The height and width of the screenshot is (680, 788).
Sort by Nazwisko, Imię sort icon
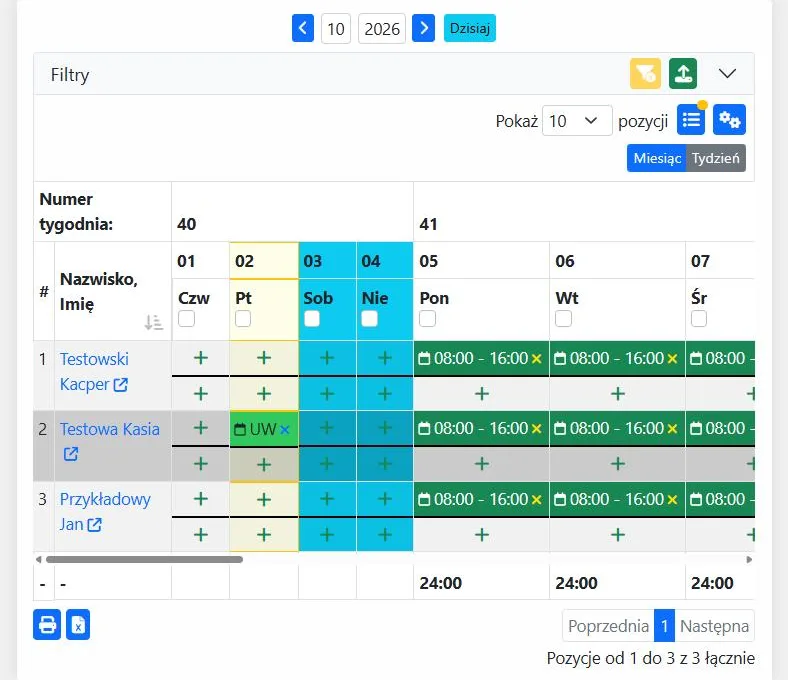coord(154,322)
